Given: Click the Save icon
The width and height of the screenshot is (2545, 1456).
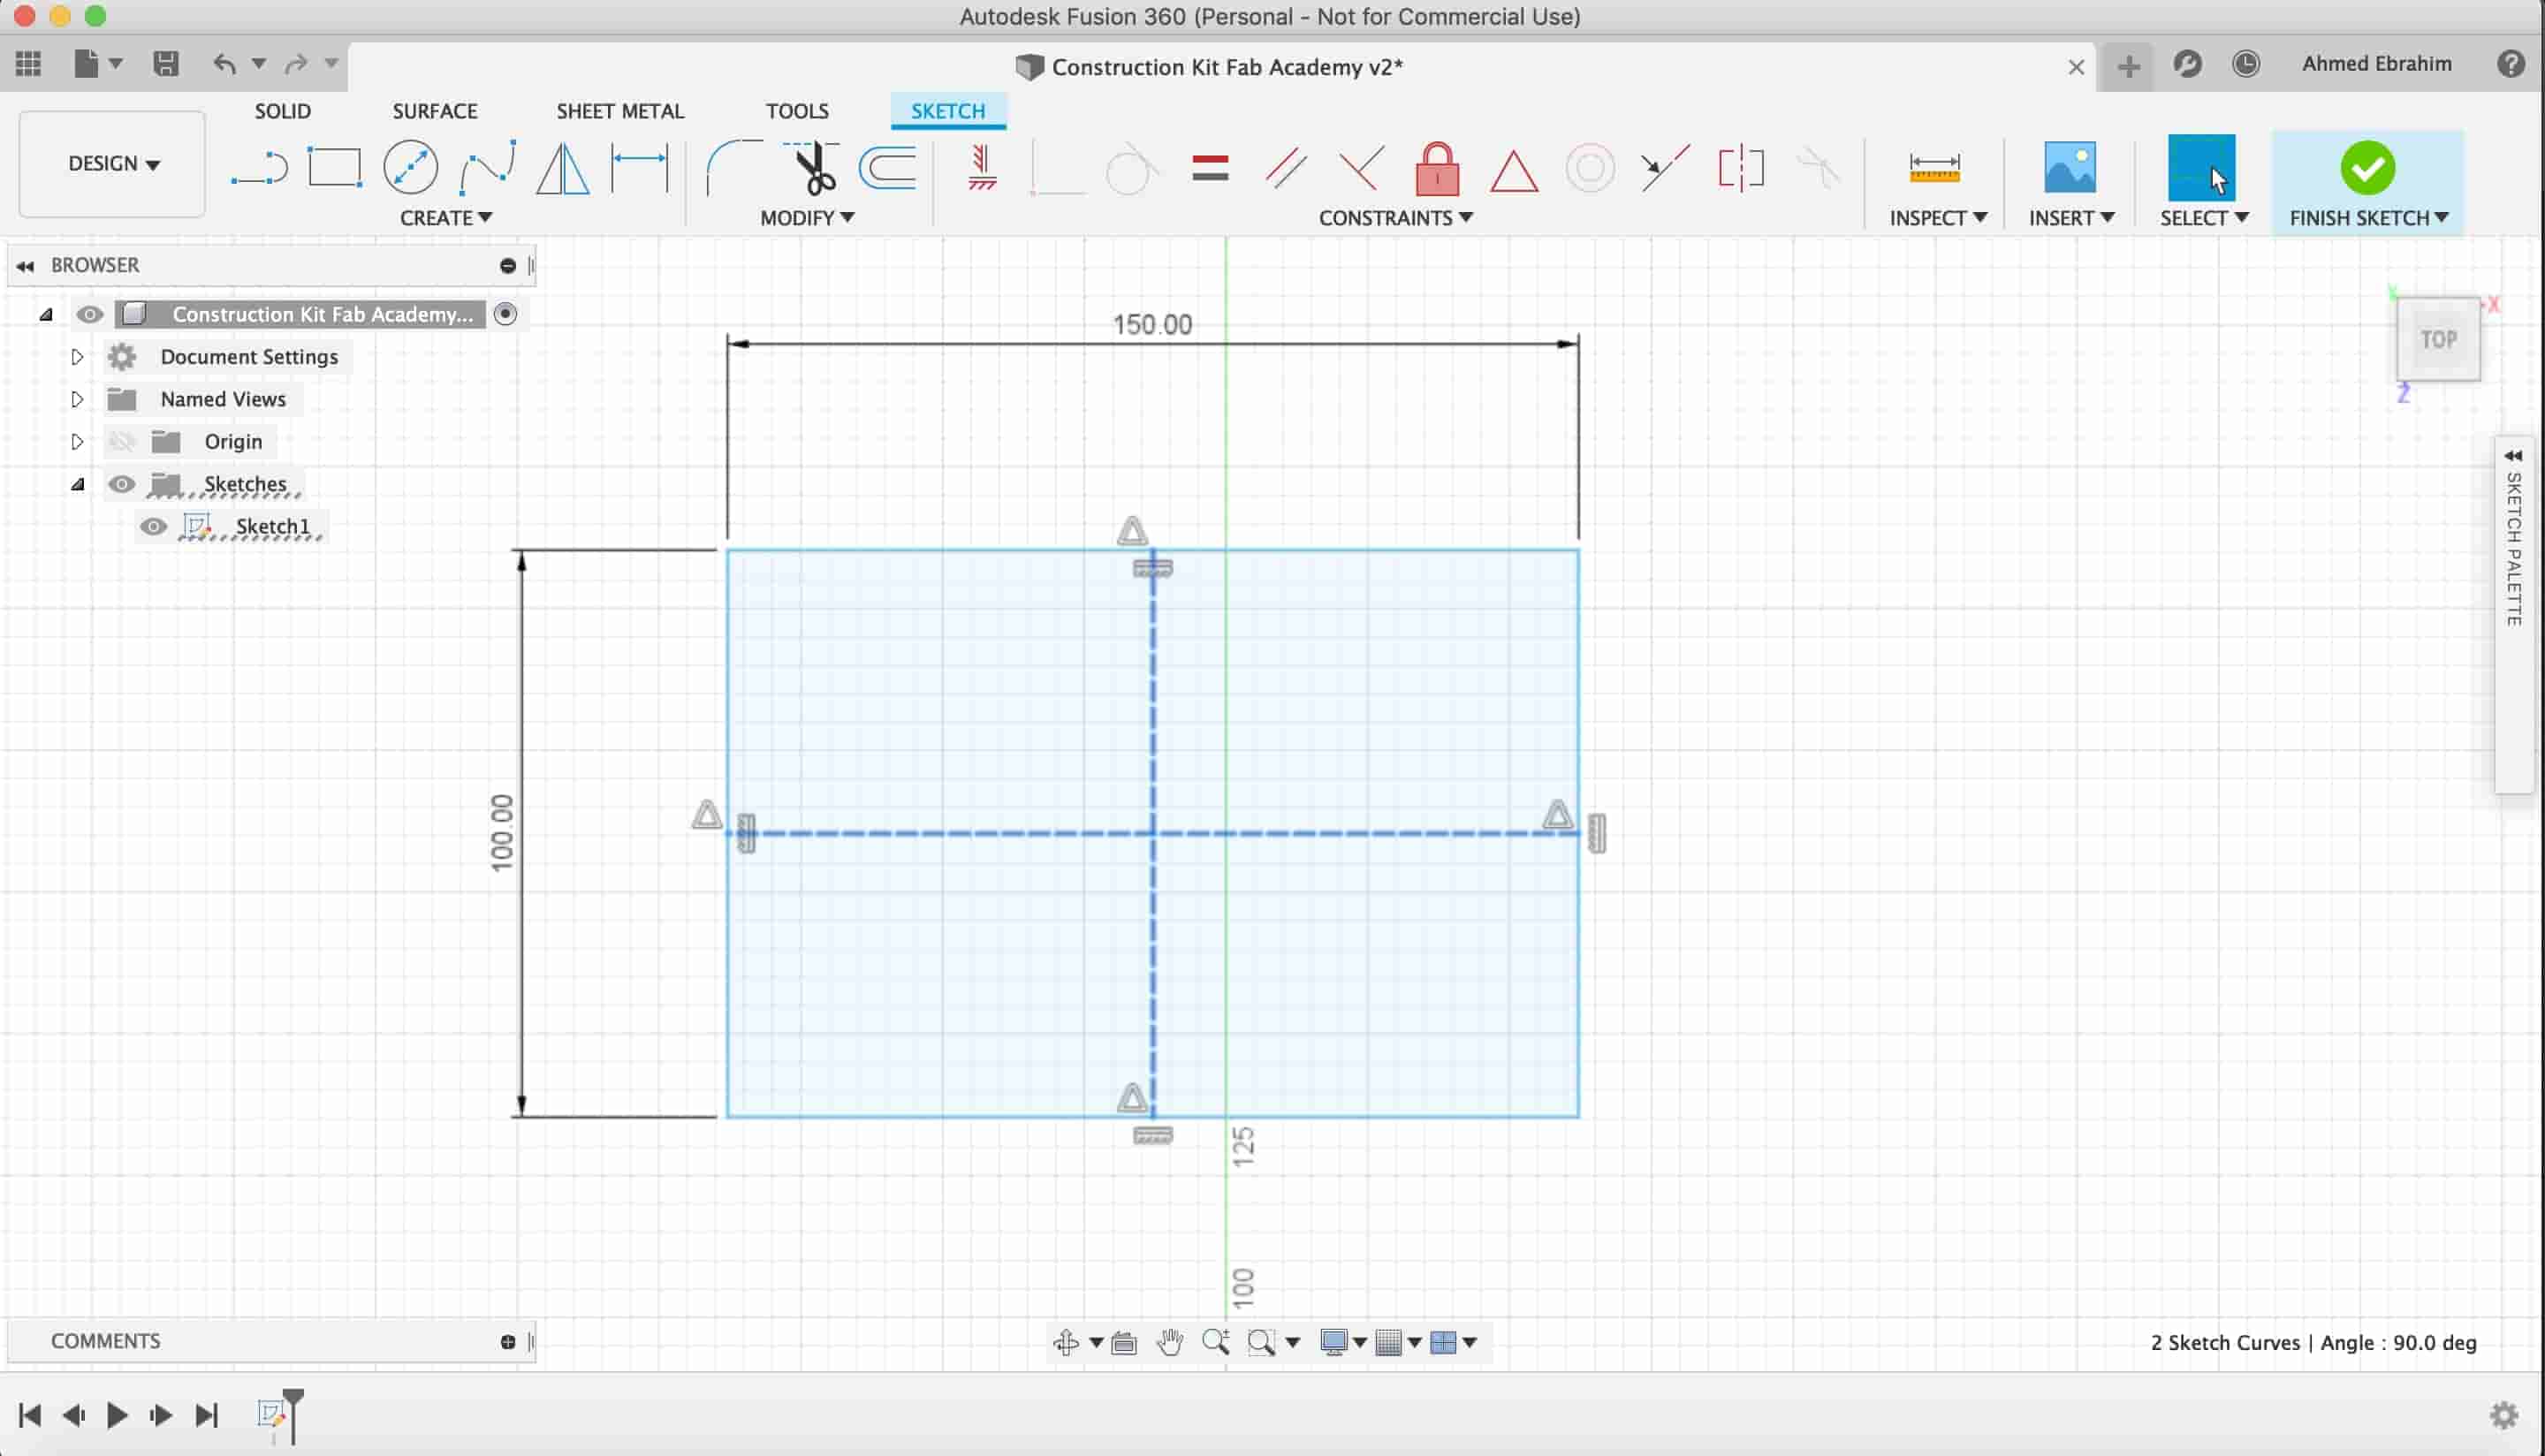Looking at the screenshot, I should [x=166, y=64].
